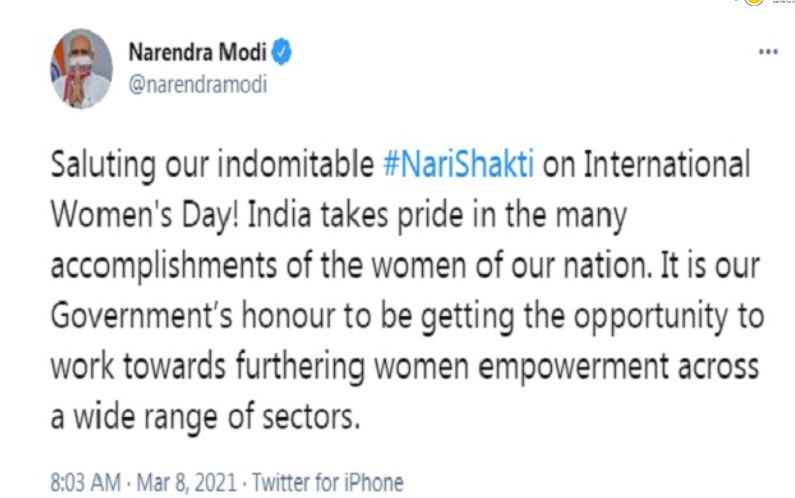
Task: Open Narendra Modi's profile picture
Action: tap(81, 68)
